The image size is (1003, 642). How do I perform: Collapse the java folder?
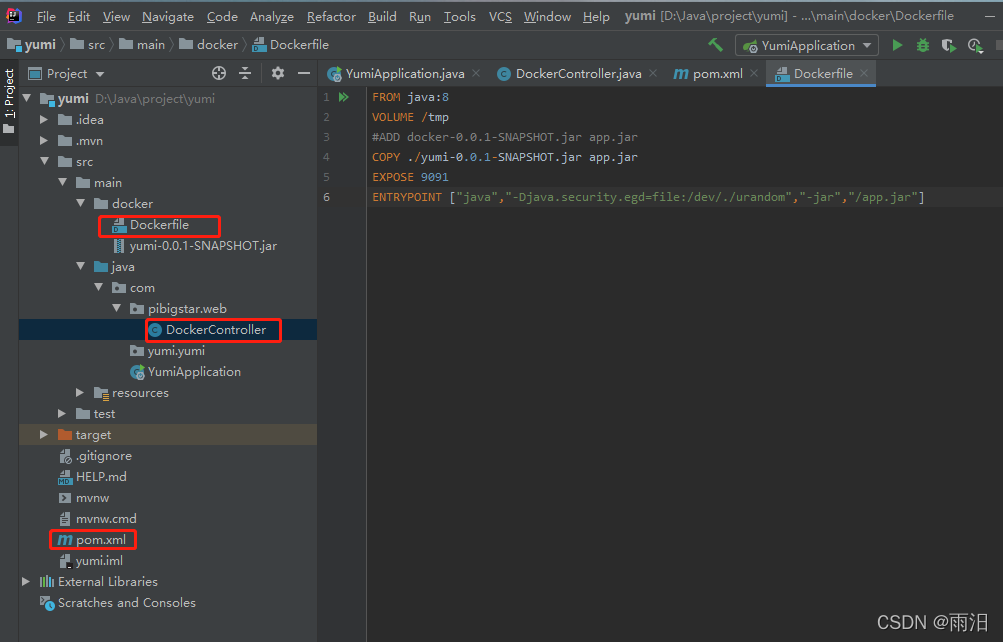tap(81, 267)
